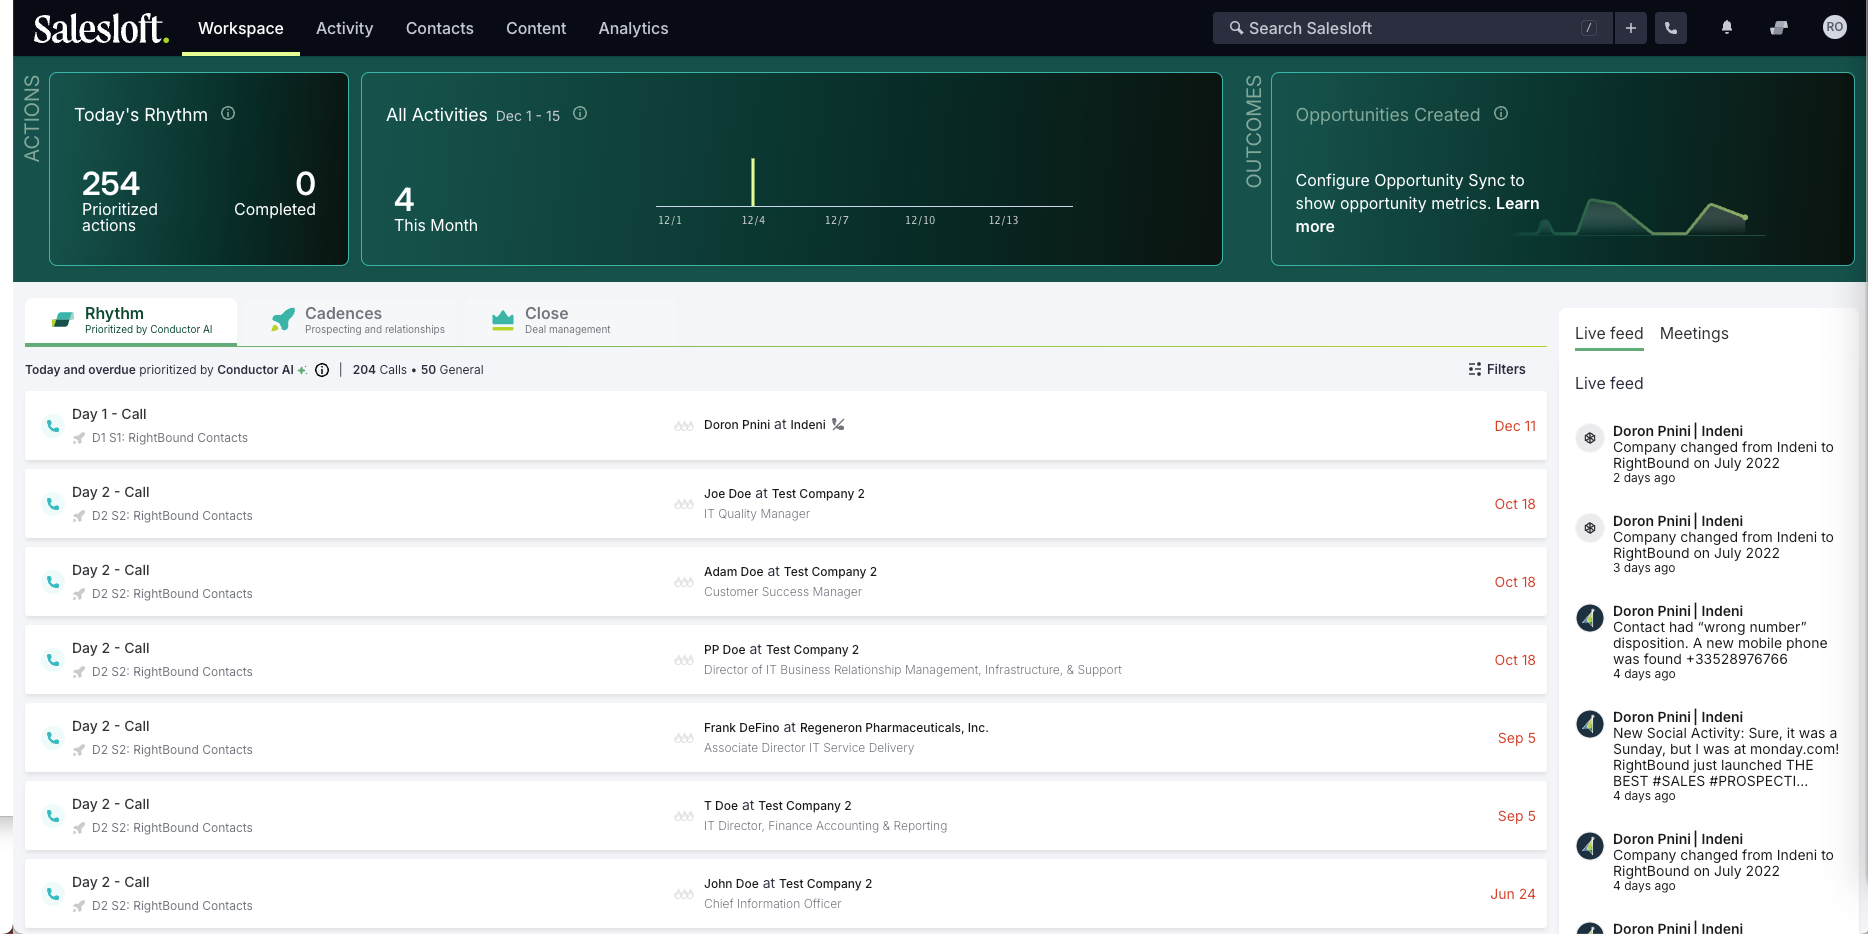The height and width of the screenshot is (934, 1868).
Task: Open Frank DeFino at Regeneron Pharmaceuticals
Action: [846, 728]
